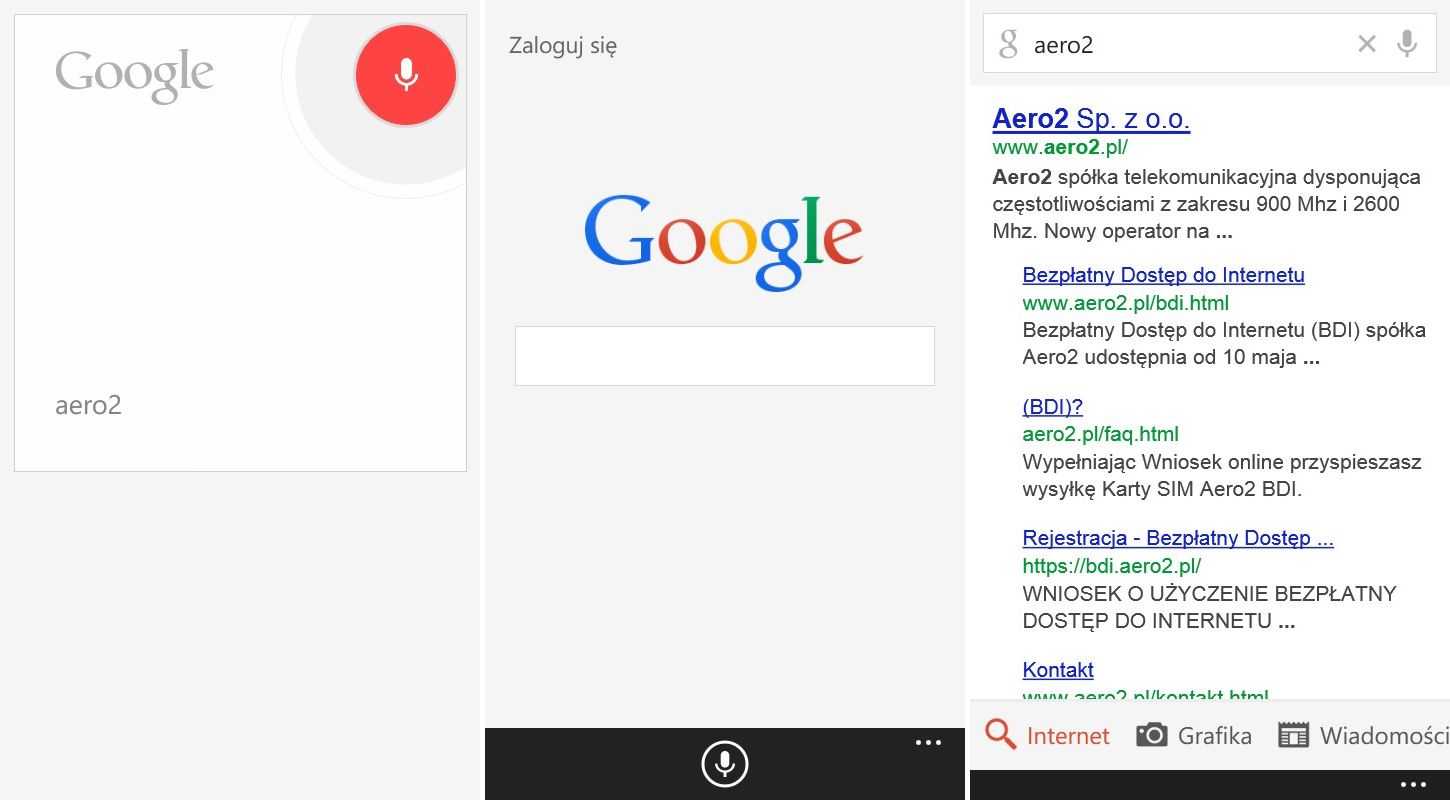Clear the aero2 search text with X
The image size is (1450, 800).
1367,43
